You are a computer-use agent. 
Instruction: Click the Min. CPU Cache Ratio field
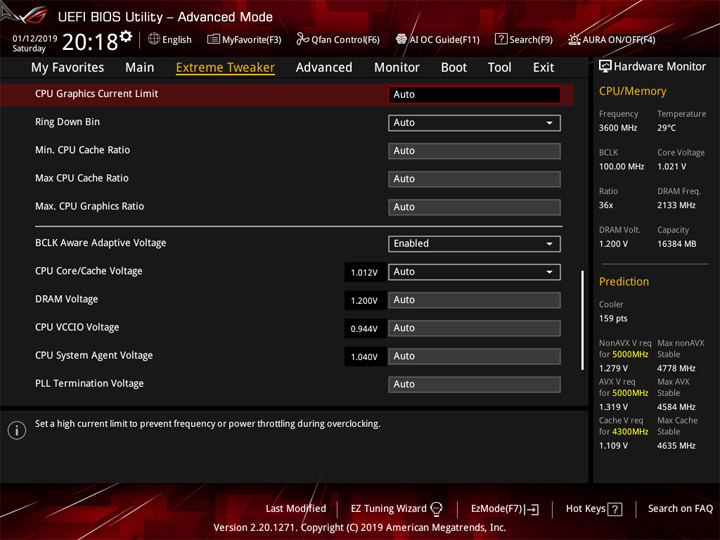(474, 151)
